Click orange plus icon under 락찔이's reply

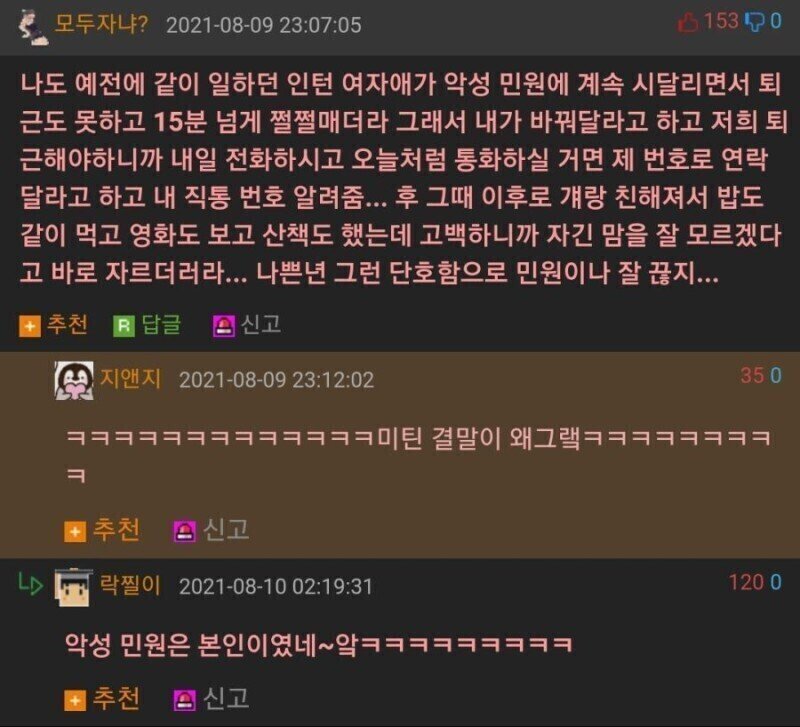tap(75, 700)
